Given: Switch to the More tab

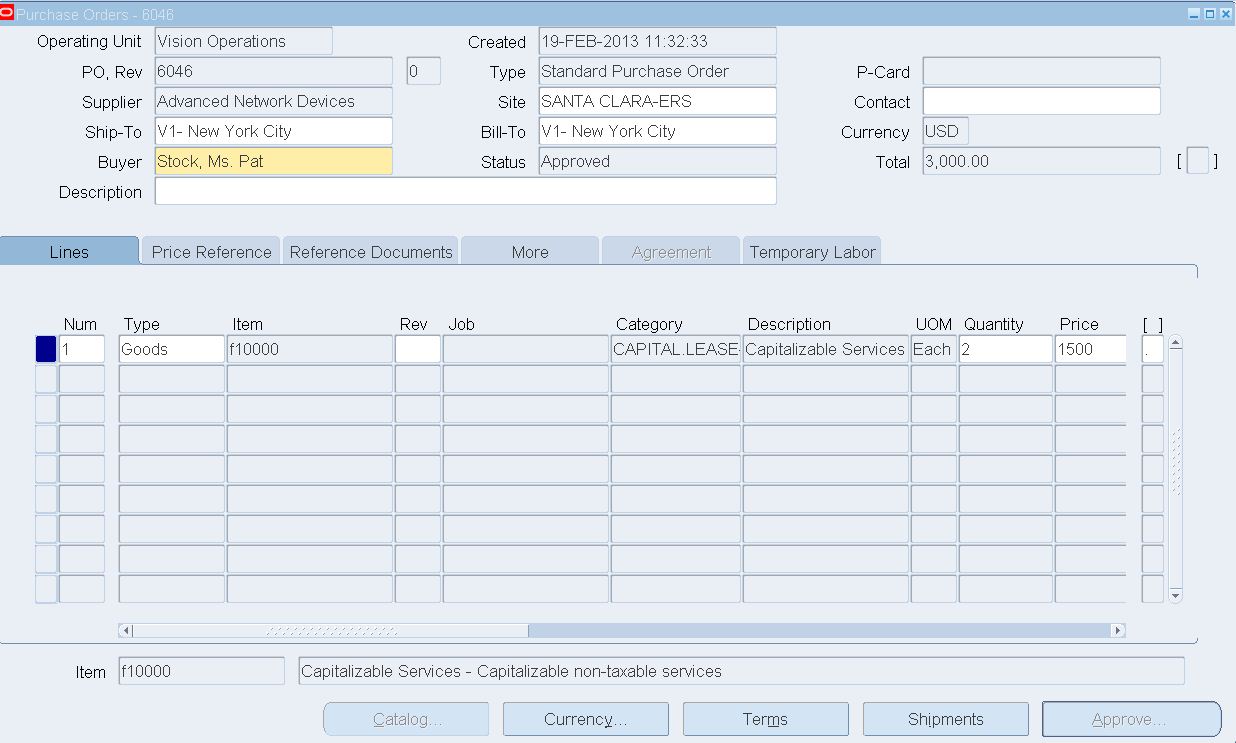Looking at the screenshot, I should point(530,252).
